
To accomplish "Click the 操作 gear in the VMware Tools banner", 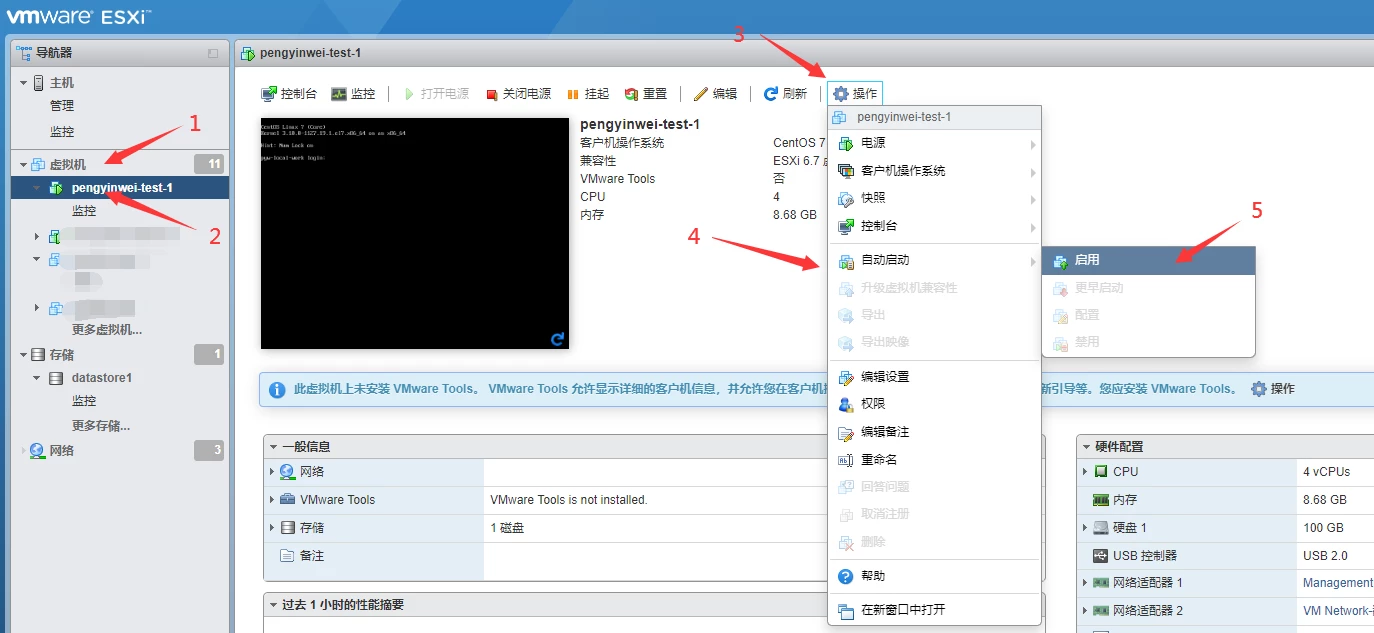I will coord(1273,389).
